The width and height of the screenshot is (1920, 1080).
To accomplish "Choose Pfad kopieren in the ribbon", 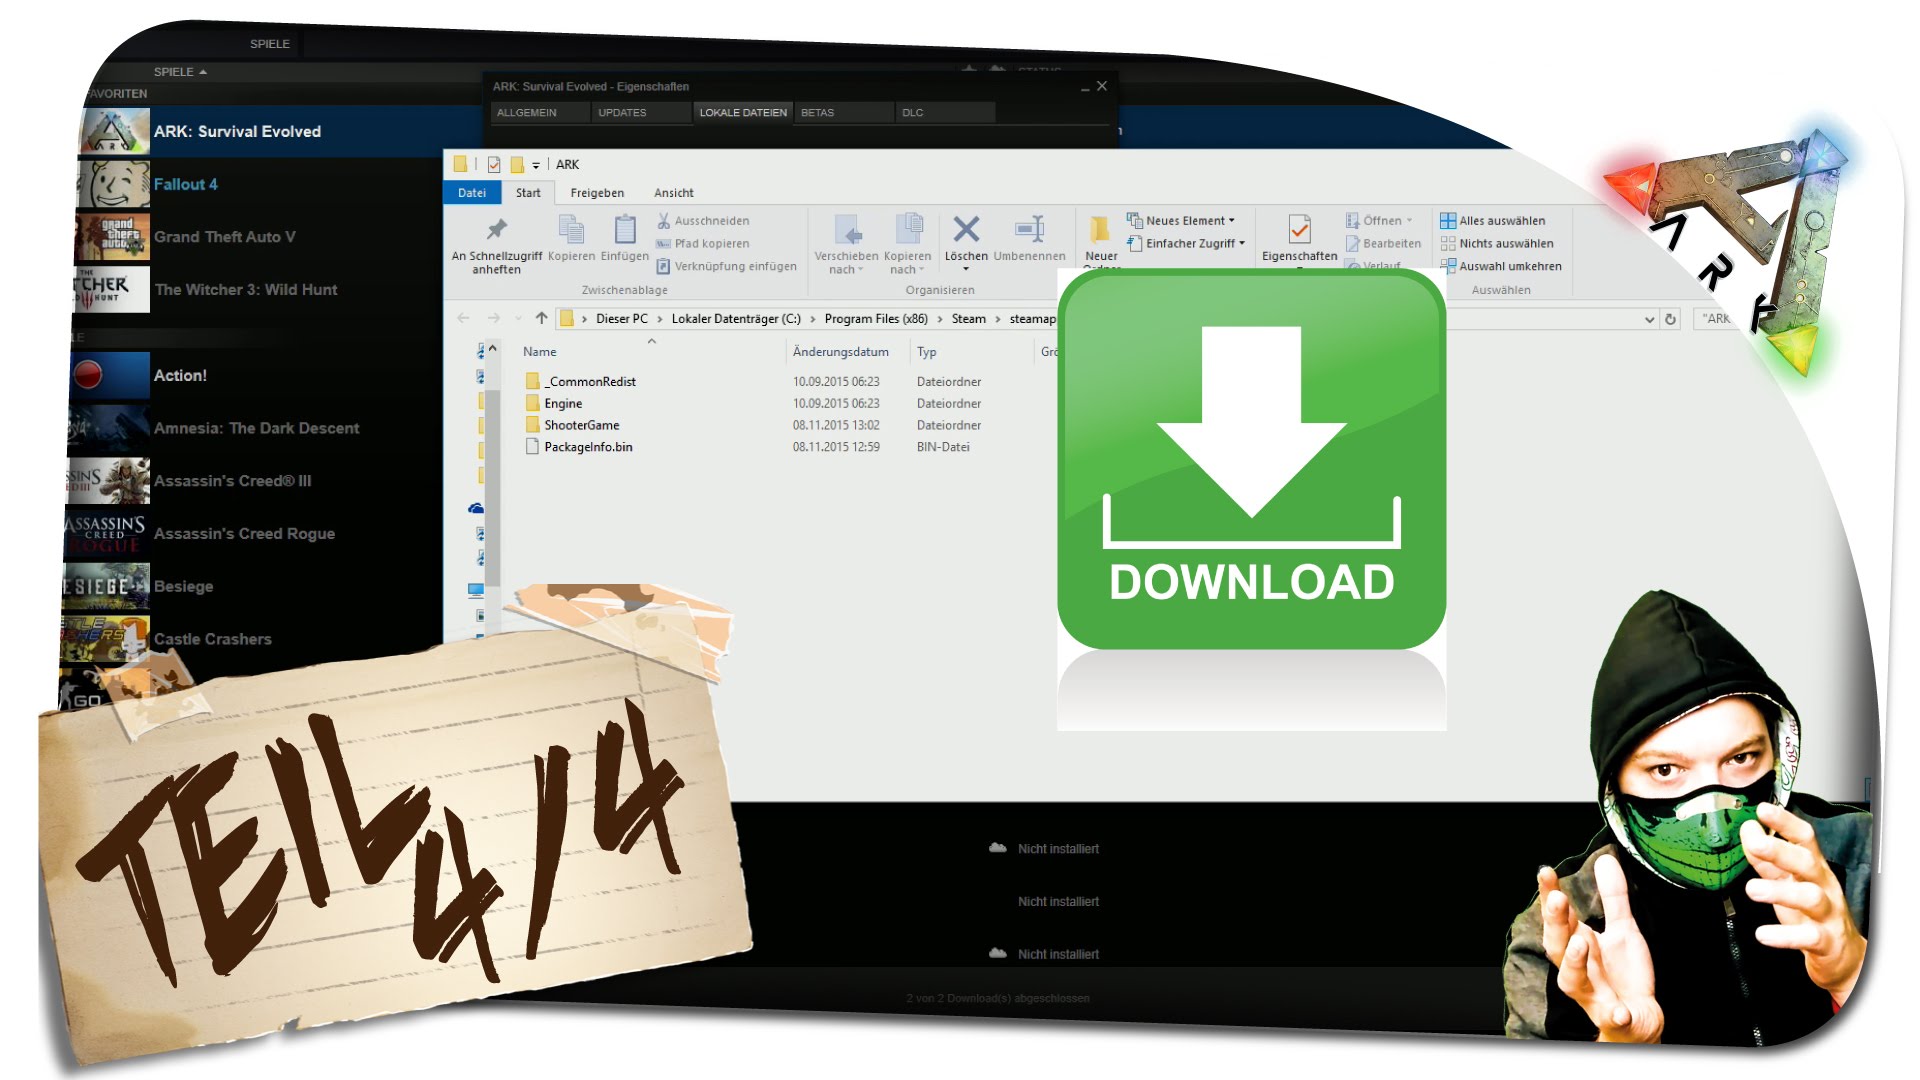I will click(x=703, y=244).
